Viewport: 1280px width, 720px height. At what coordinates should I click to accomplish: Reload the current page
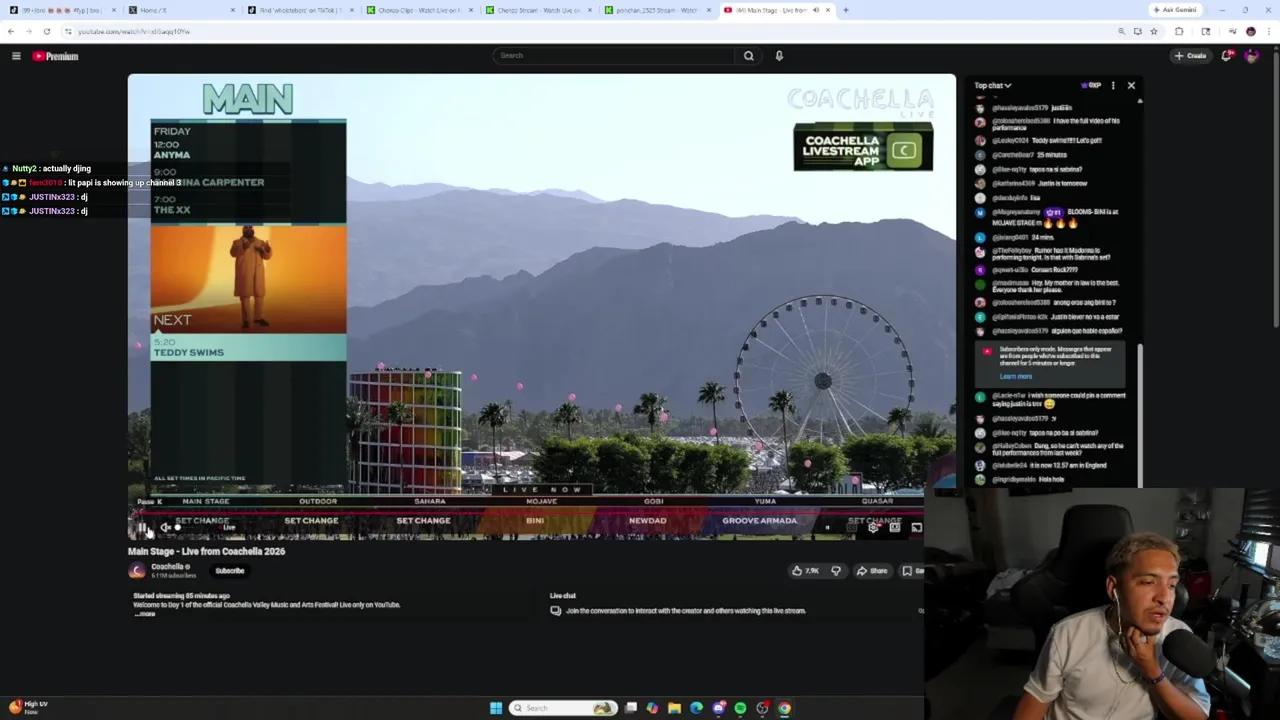[x=46, y=31]
